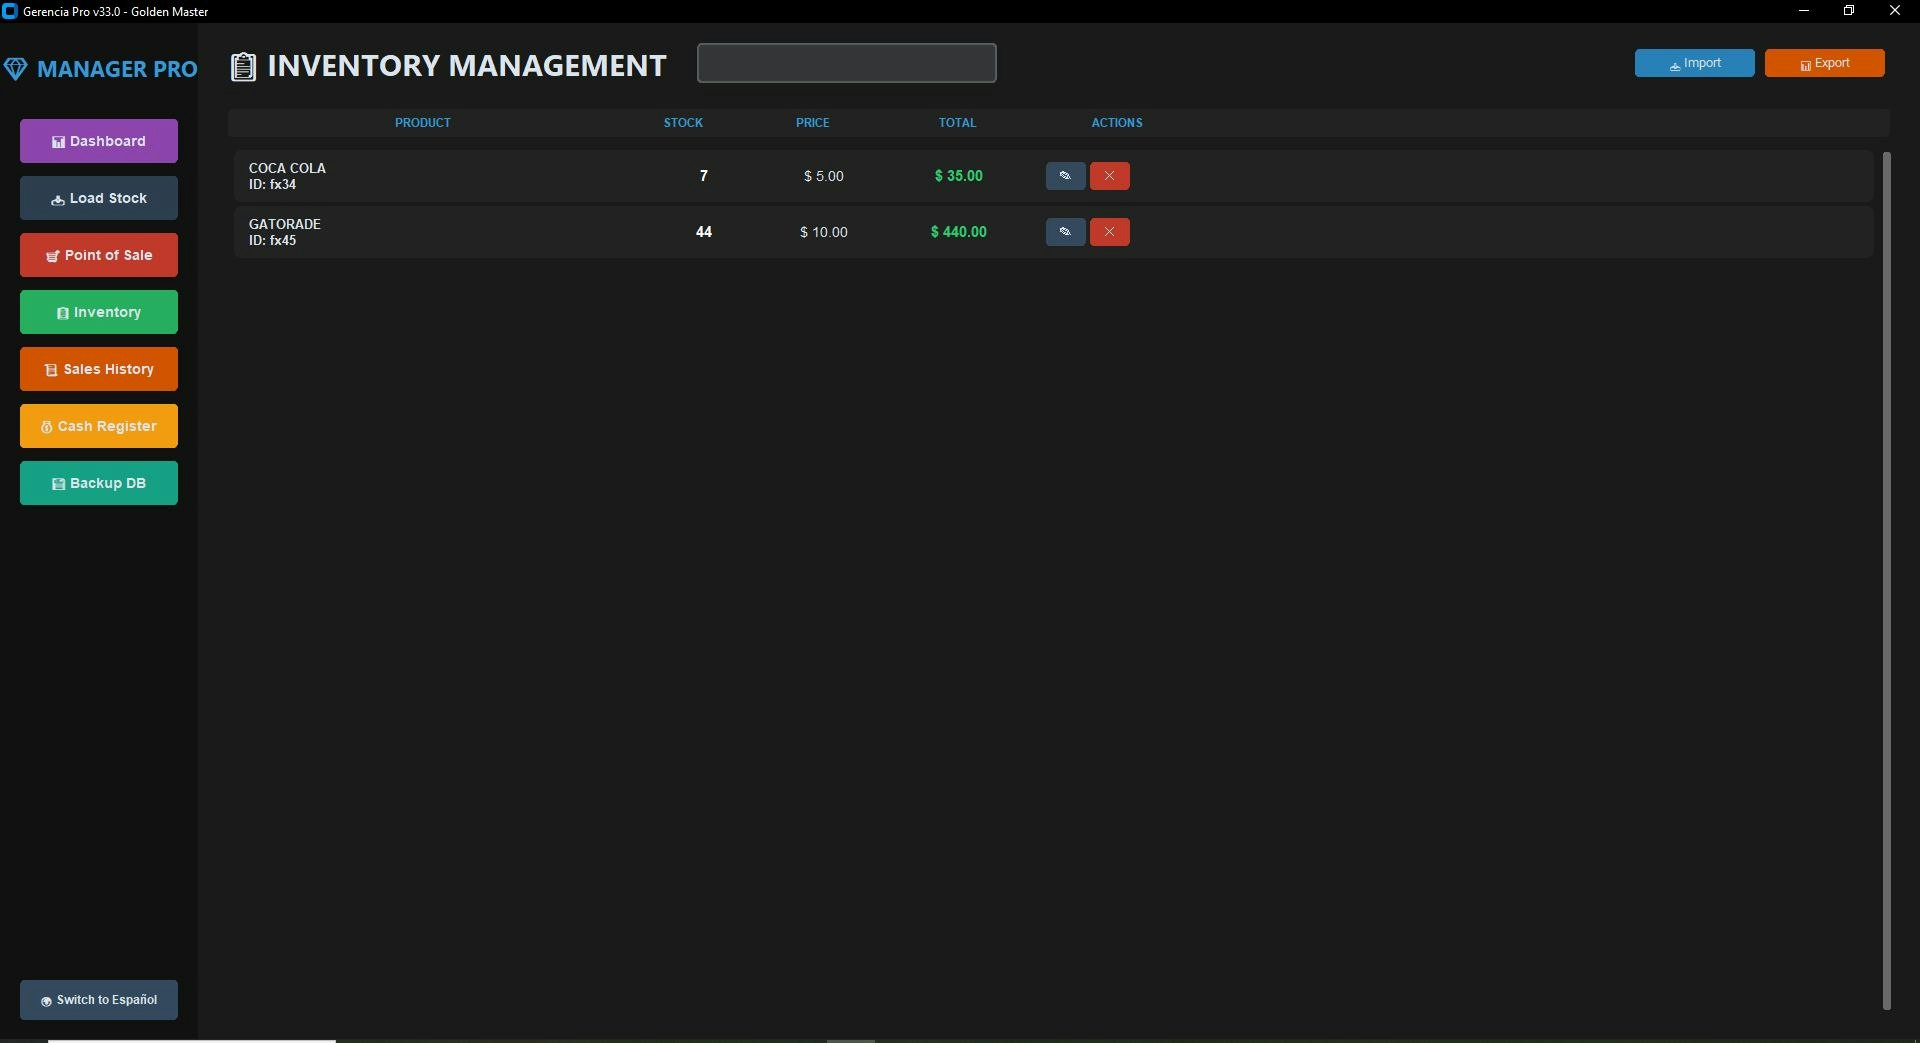Screen dimensions: 1920x1043
Task: Click the $ 35.00 total value
Action: tap(959, 176)
